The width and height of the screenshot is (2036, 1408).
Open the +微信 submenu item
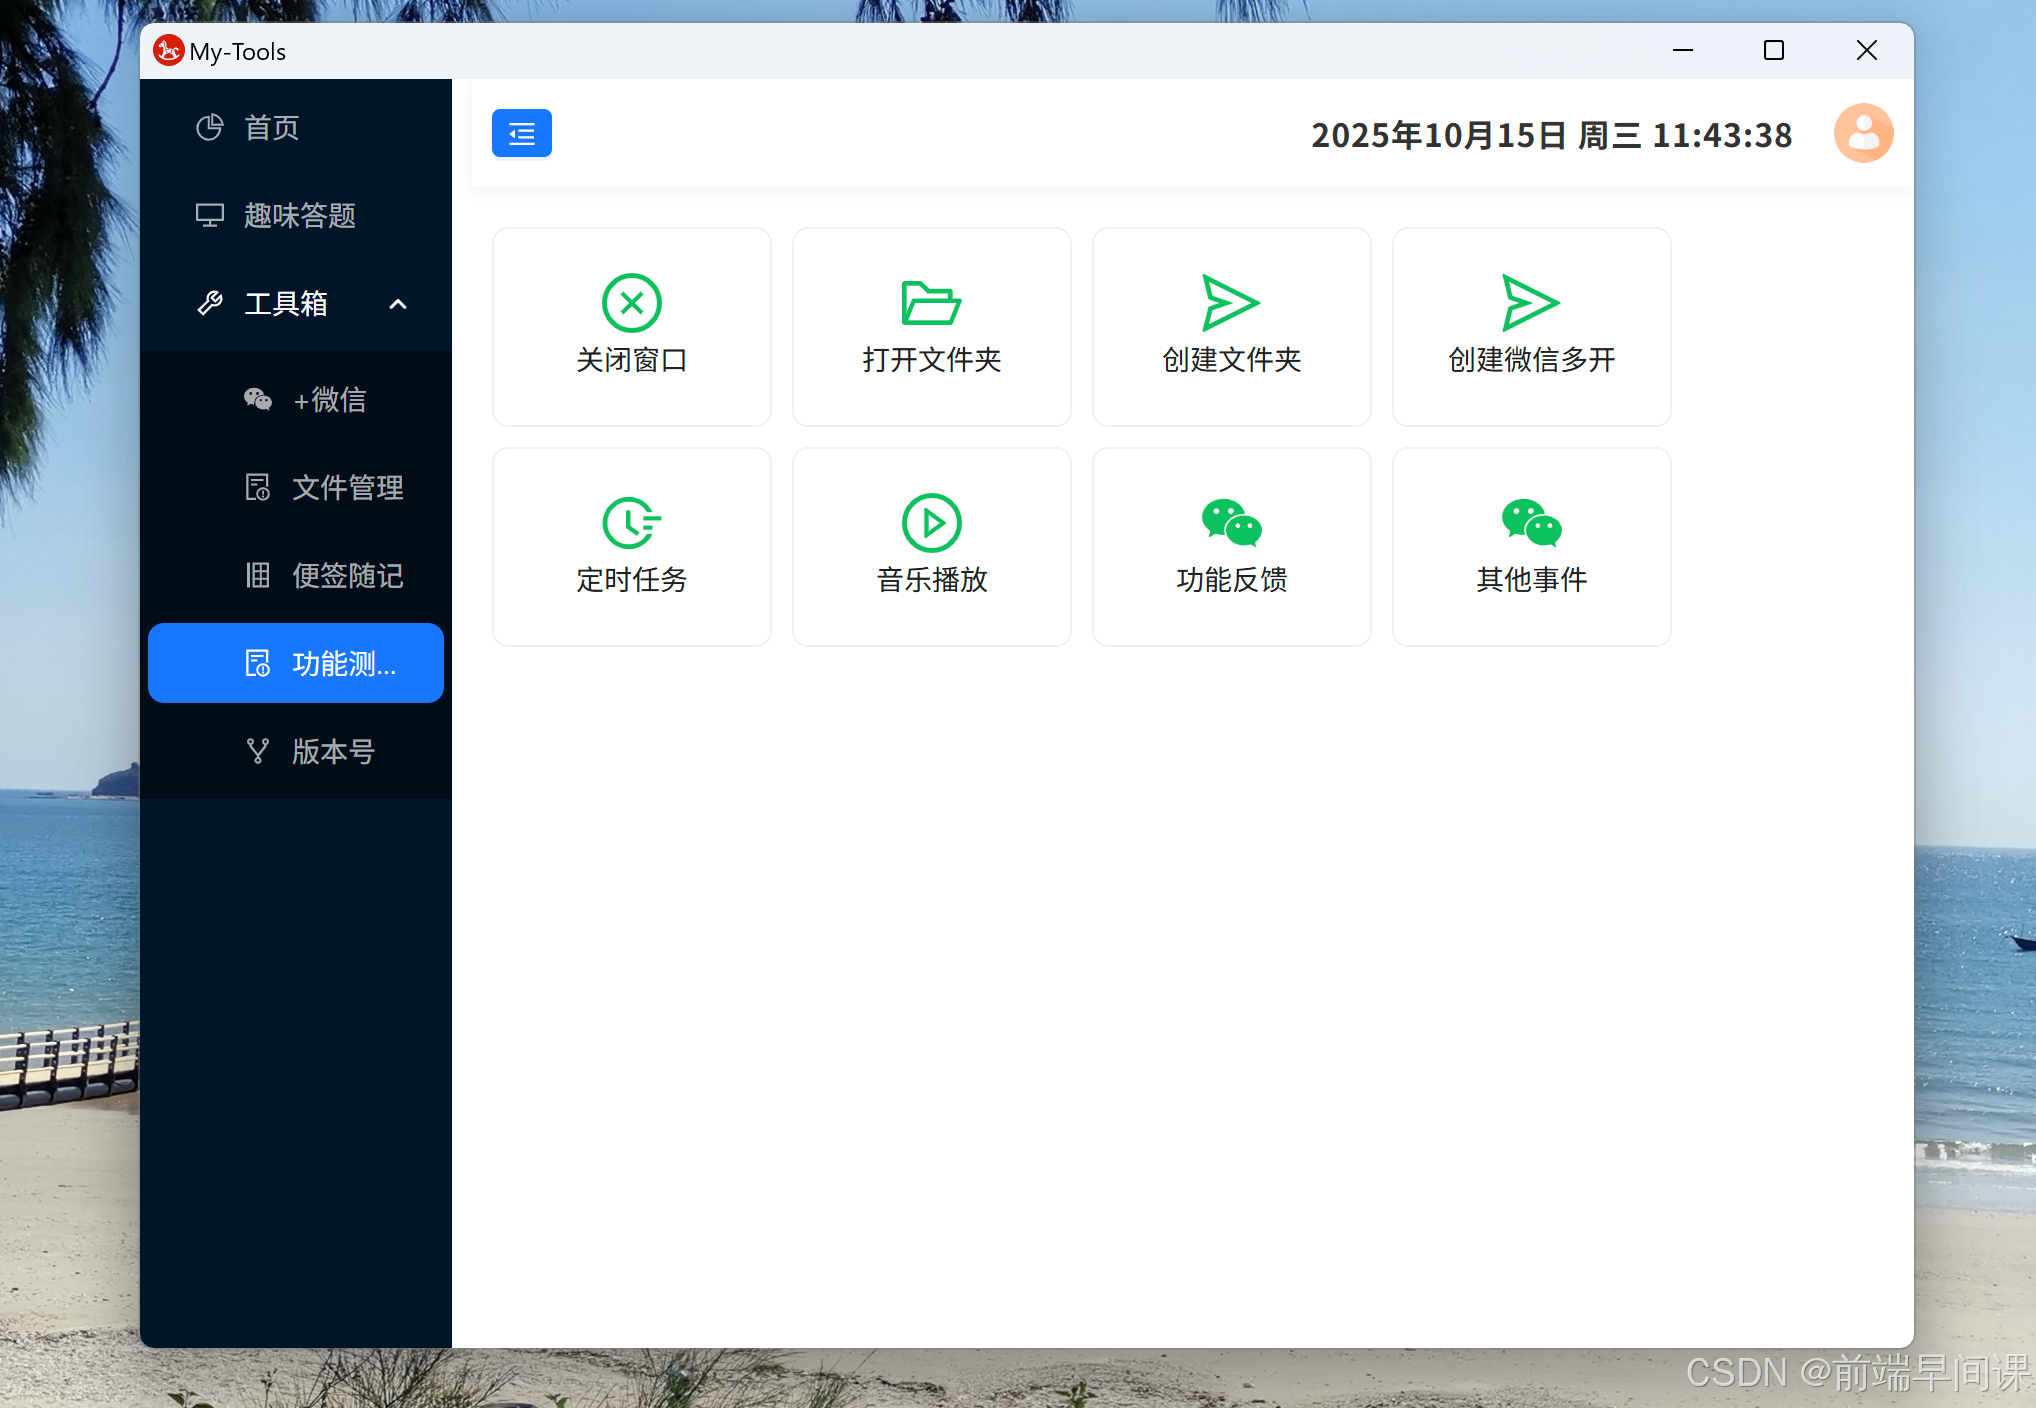[x=296, y=399]
